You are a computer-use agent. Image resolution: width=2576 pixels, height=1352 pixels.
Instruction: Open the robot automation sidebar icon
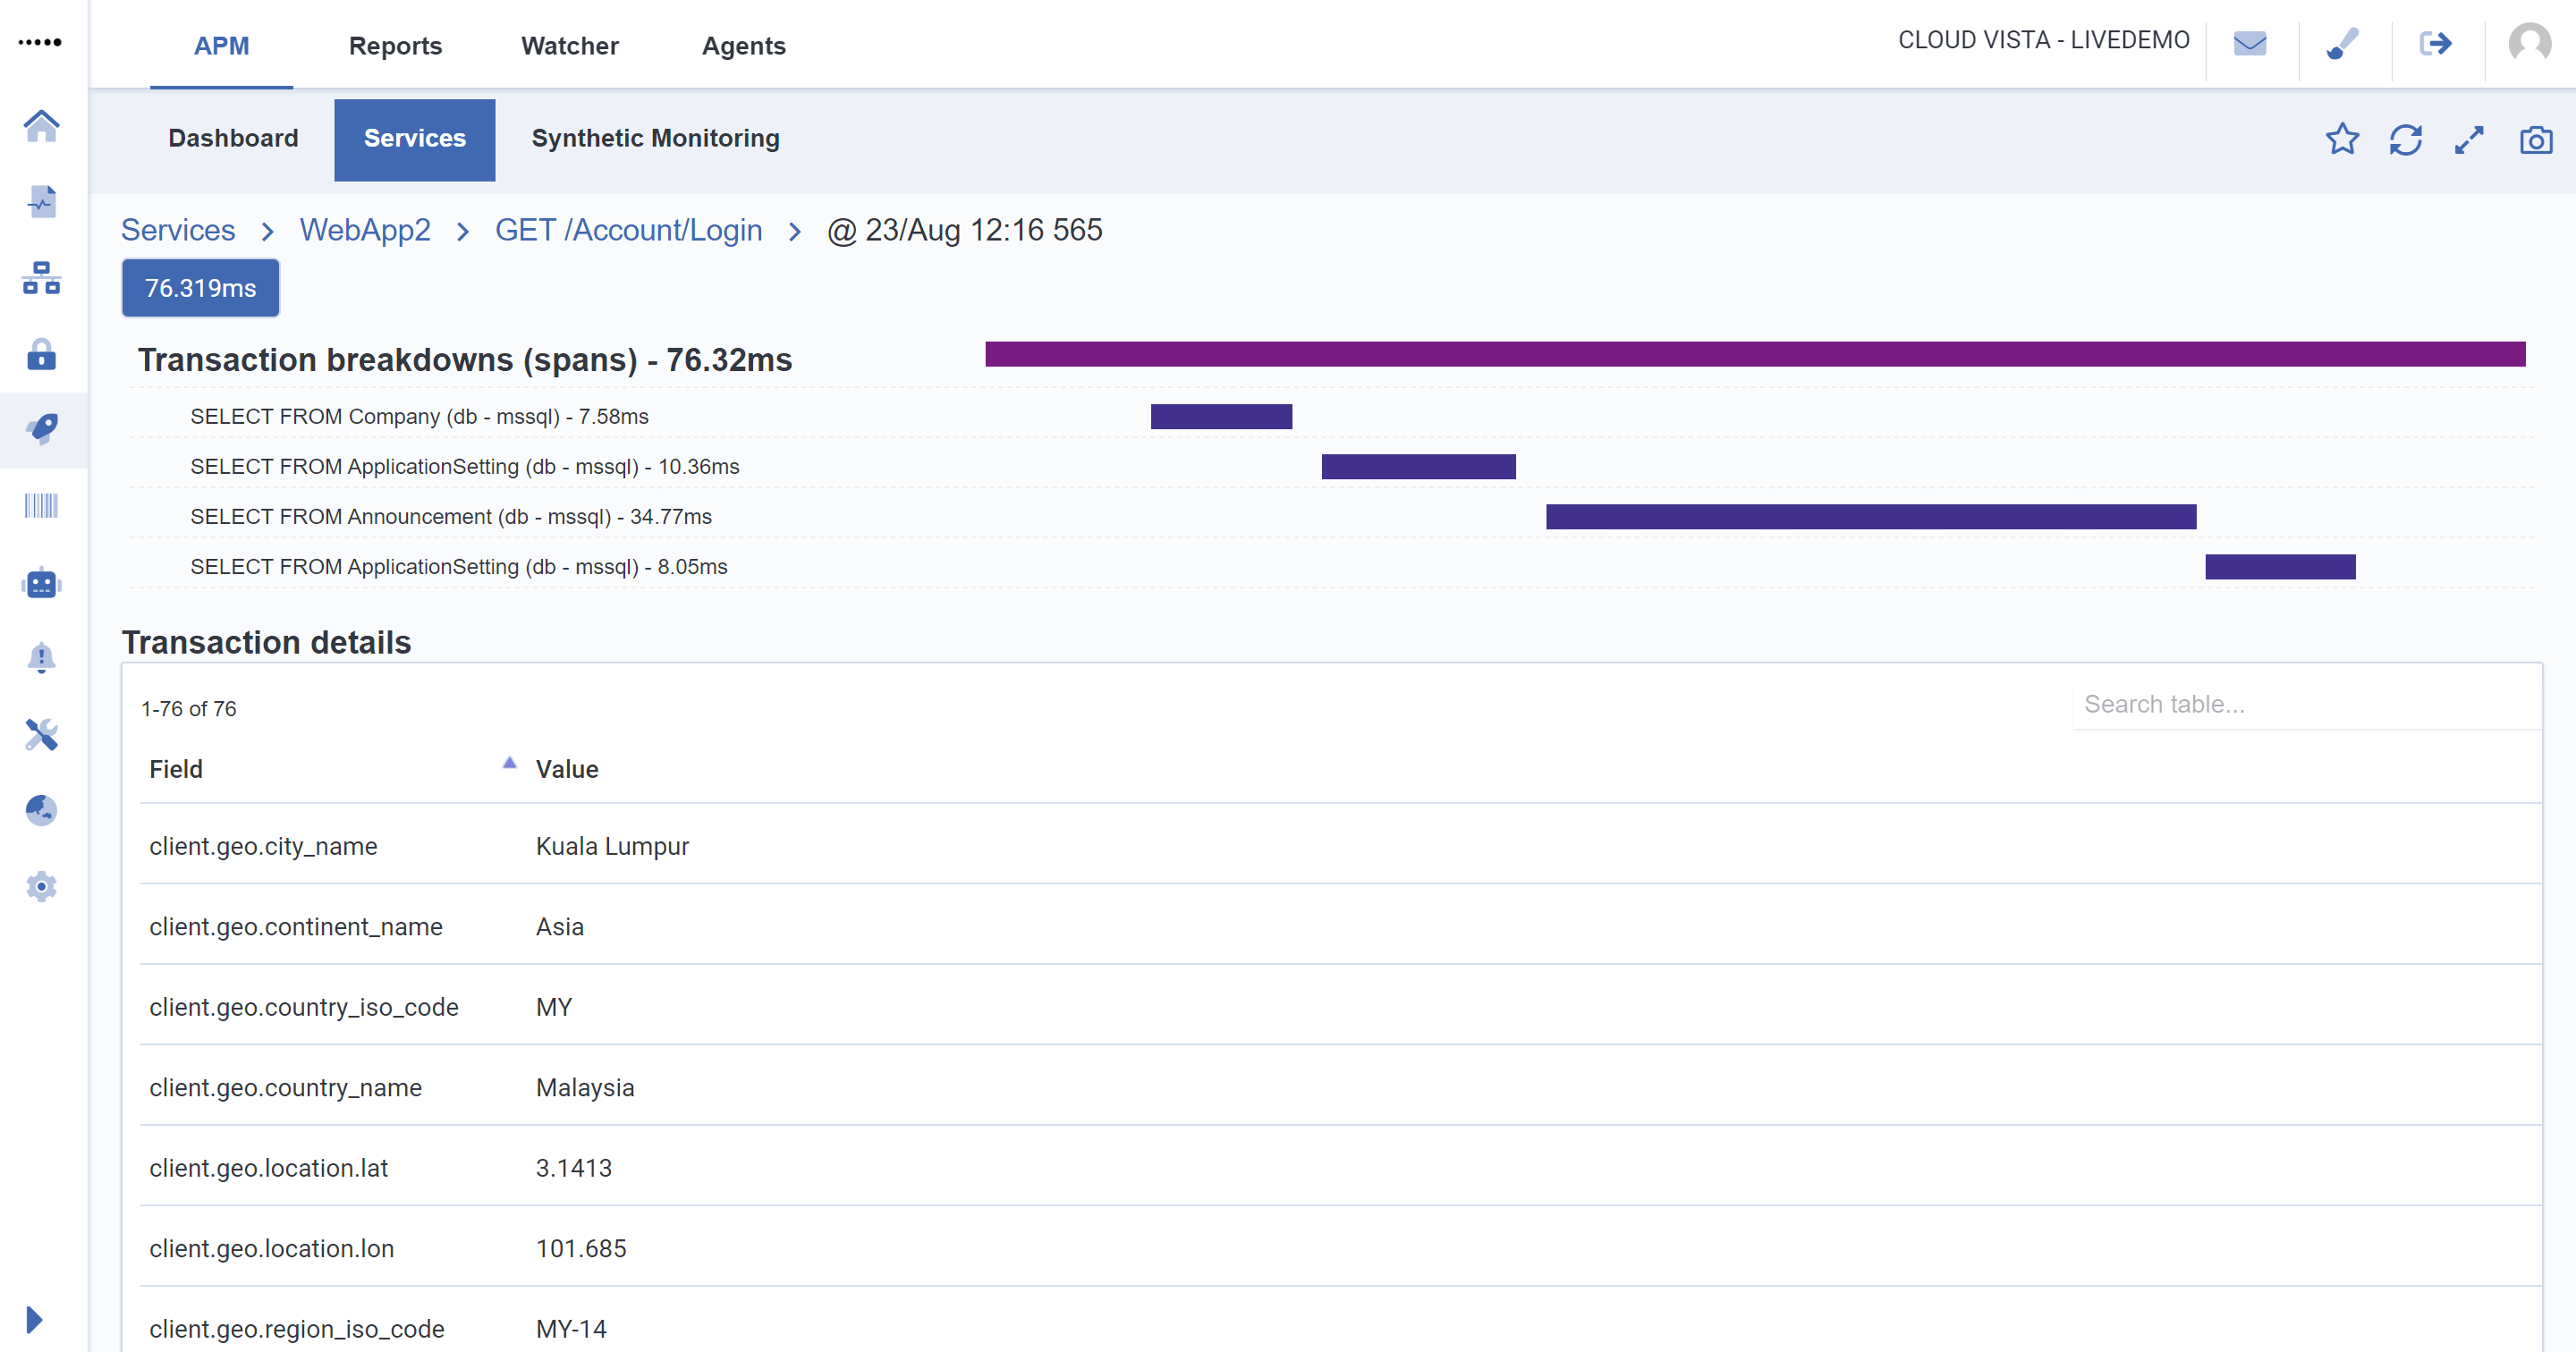pos(41,582)
